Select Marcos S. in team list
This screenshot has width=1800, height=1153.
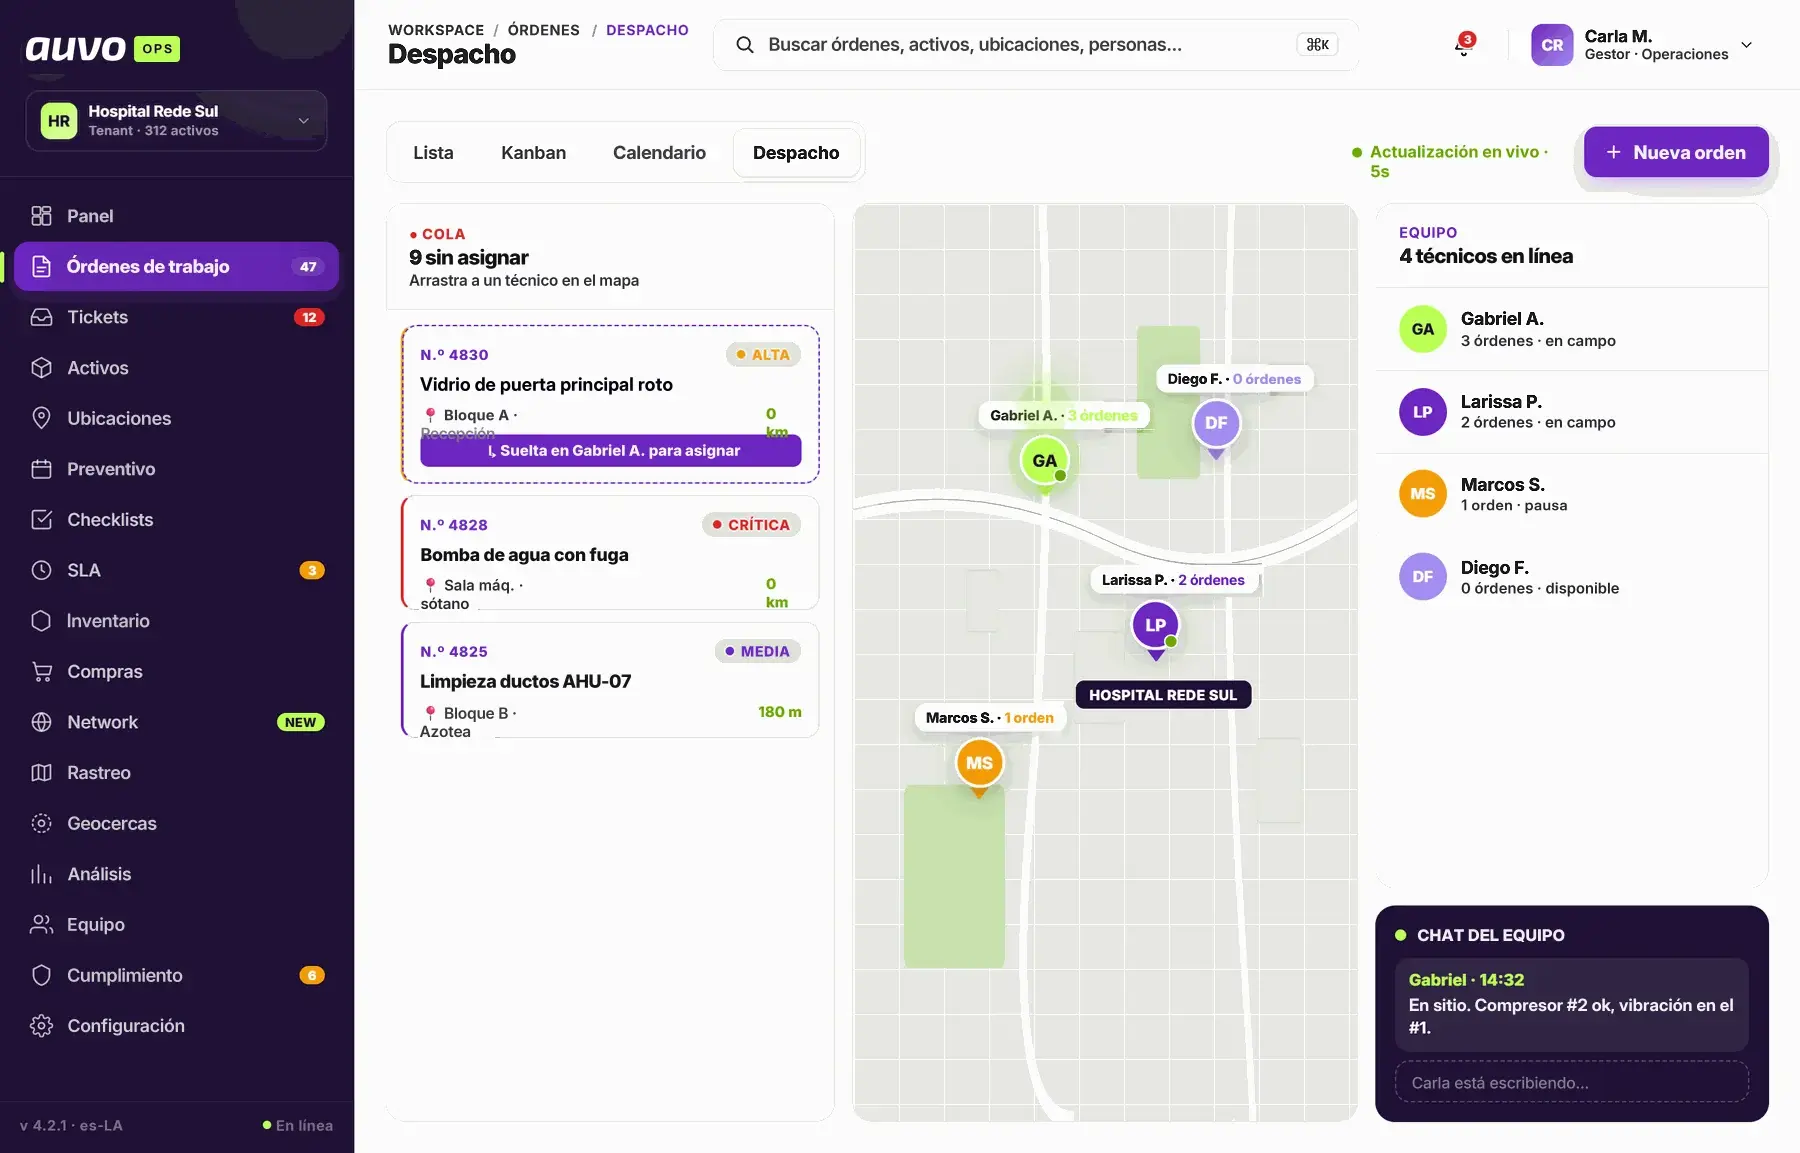tap(1572, 495)
